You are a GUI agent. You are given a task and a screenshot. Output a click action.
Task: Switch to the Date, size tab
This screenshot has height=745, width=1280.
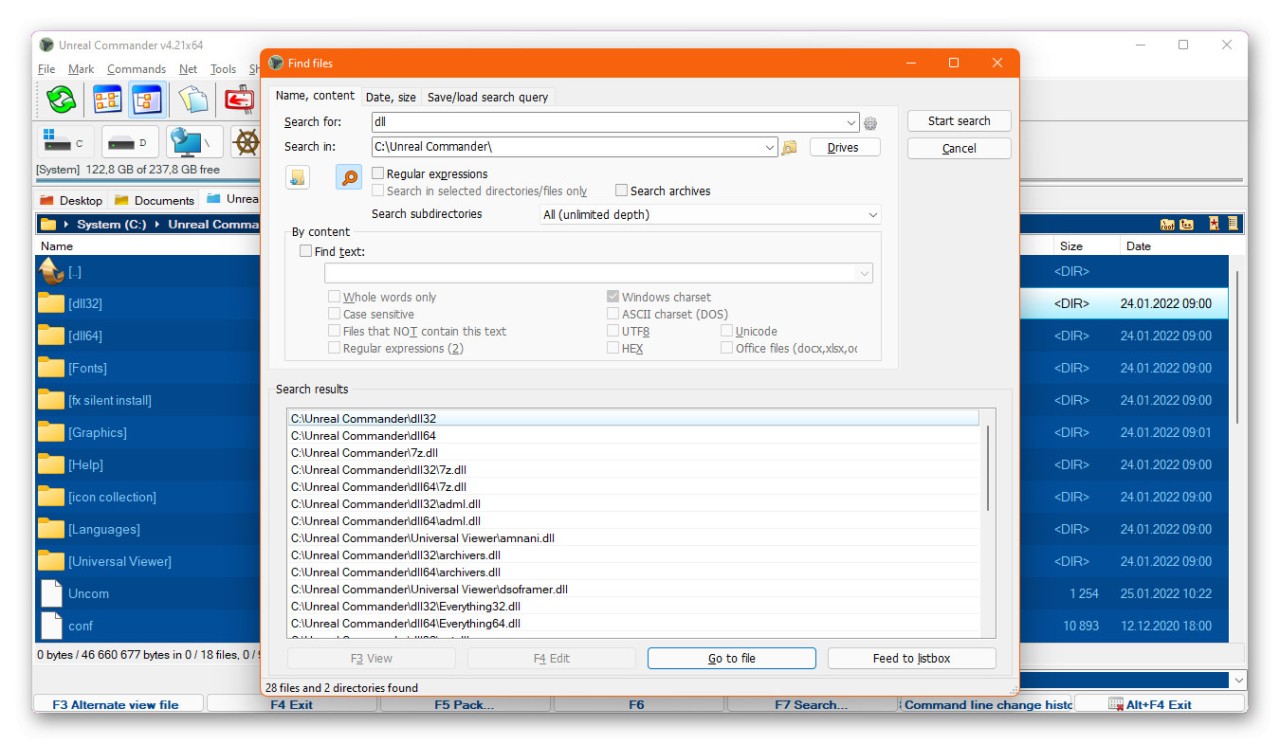click(x=390, y=97)
